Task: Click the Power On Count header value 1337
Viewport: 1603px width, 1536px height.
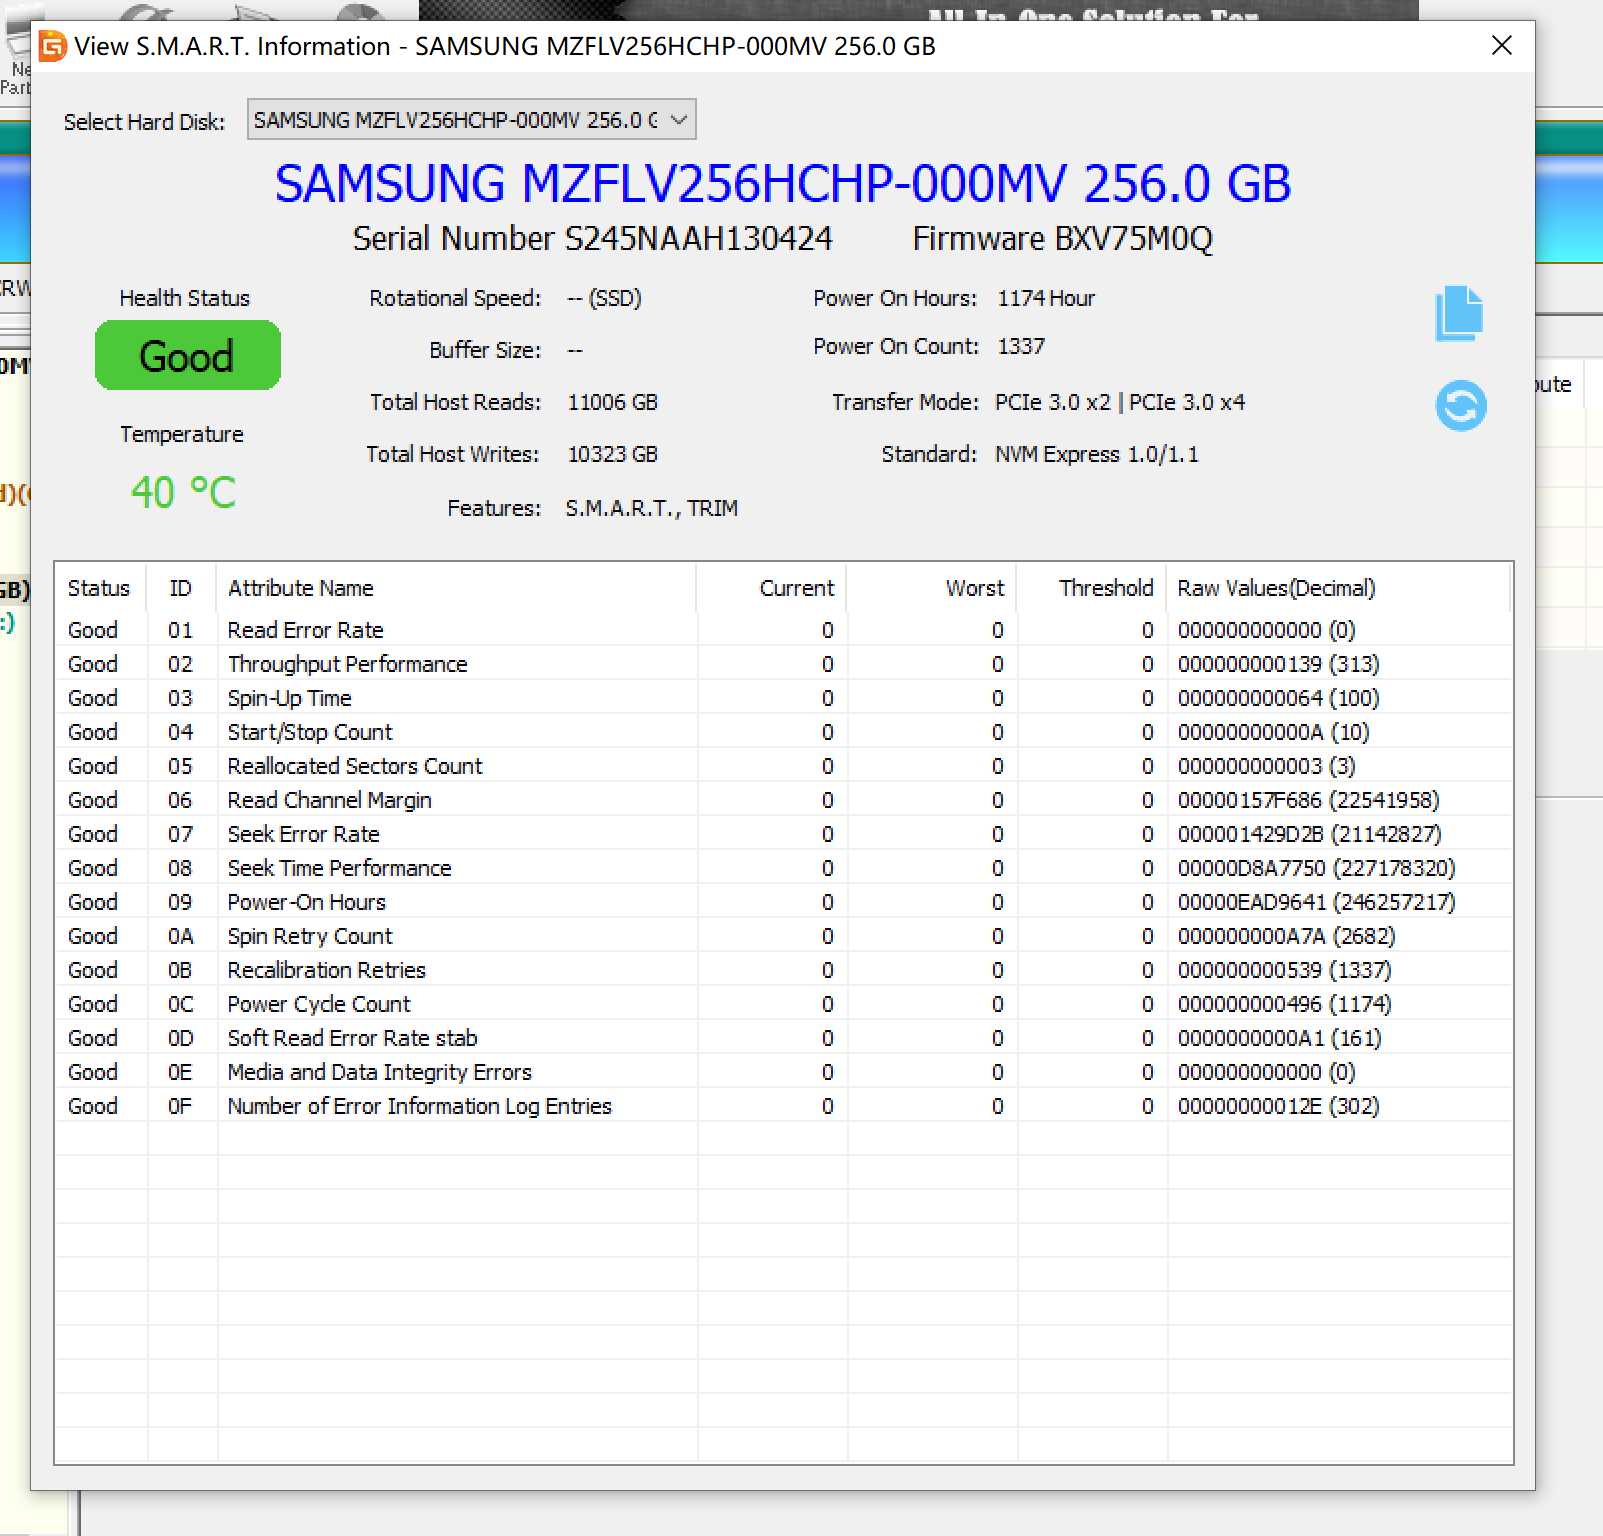Action: [1021, 346]
